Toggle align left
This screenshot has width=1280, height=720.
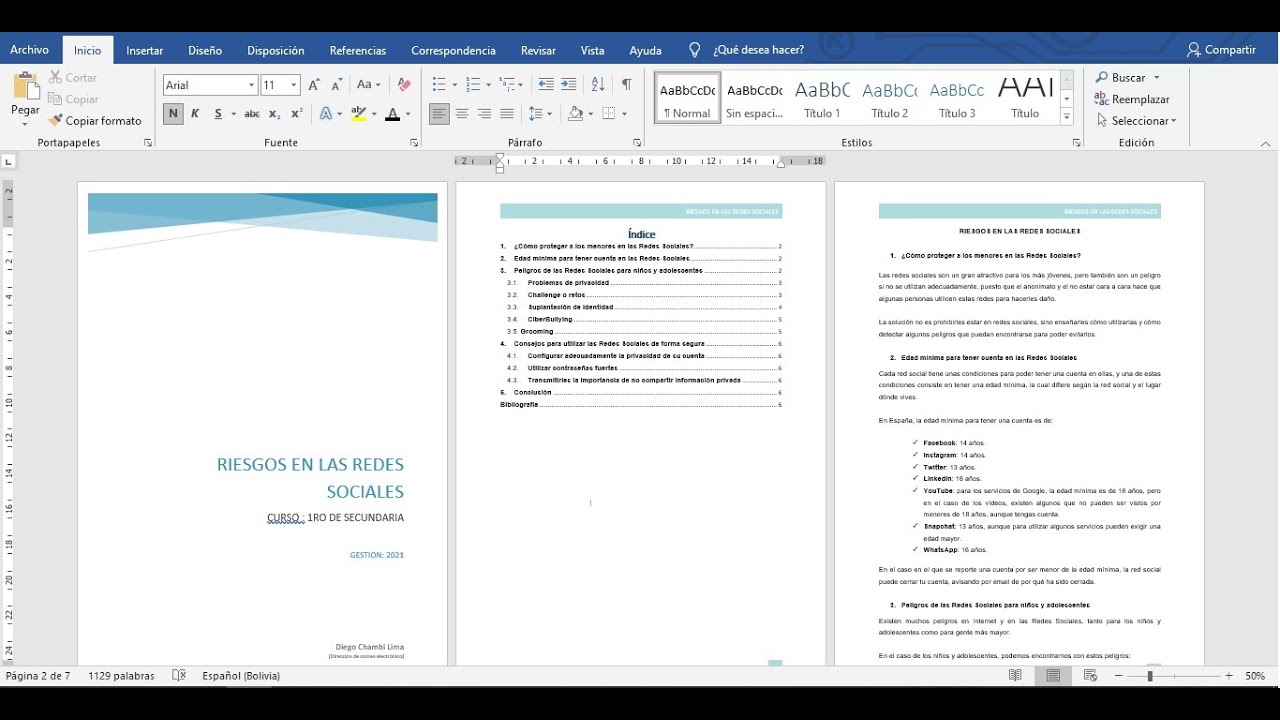(439, 114)
